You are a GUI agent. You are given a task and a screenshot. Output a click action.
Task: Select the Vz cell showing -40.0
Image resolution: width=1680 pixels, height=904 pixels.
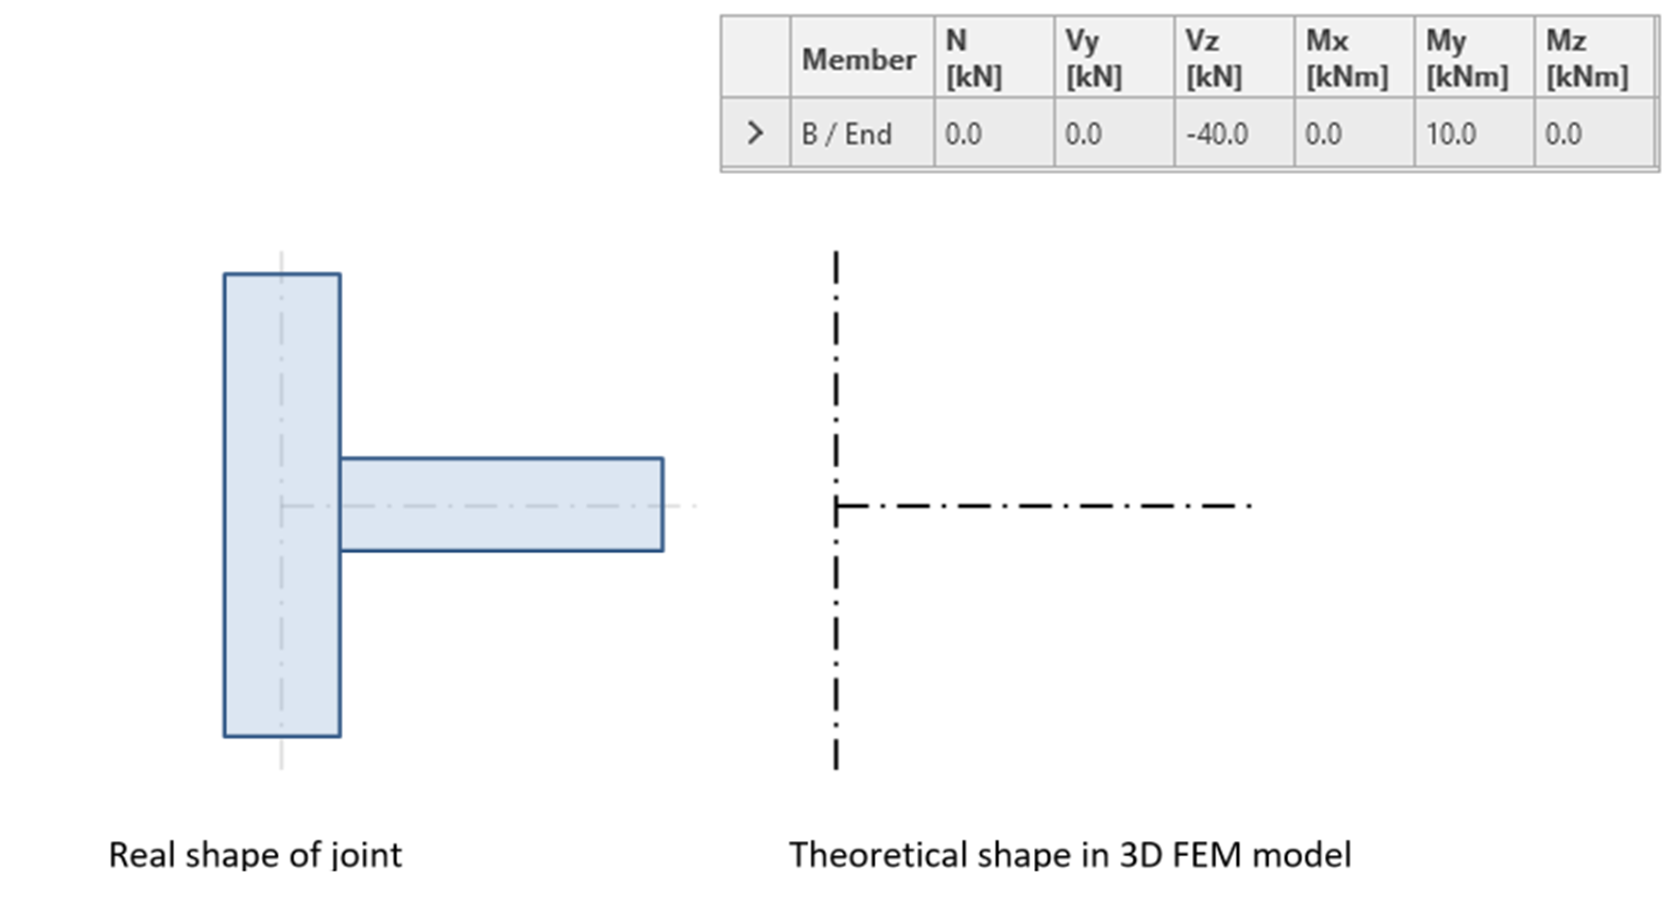point(1233,133)
